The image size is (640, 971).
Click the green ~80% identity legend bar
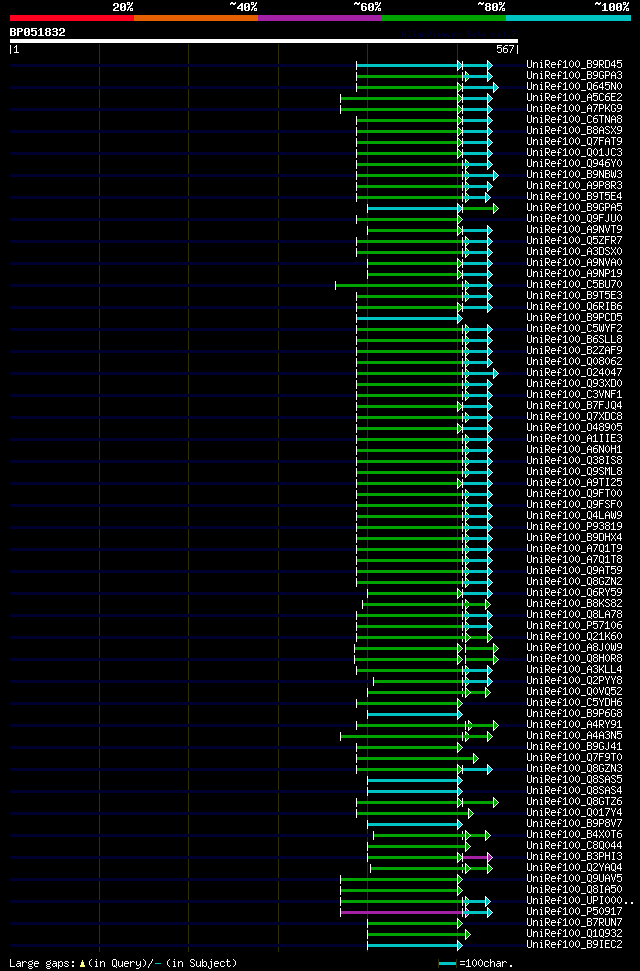(x=444, y=18)
